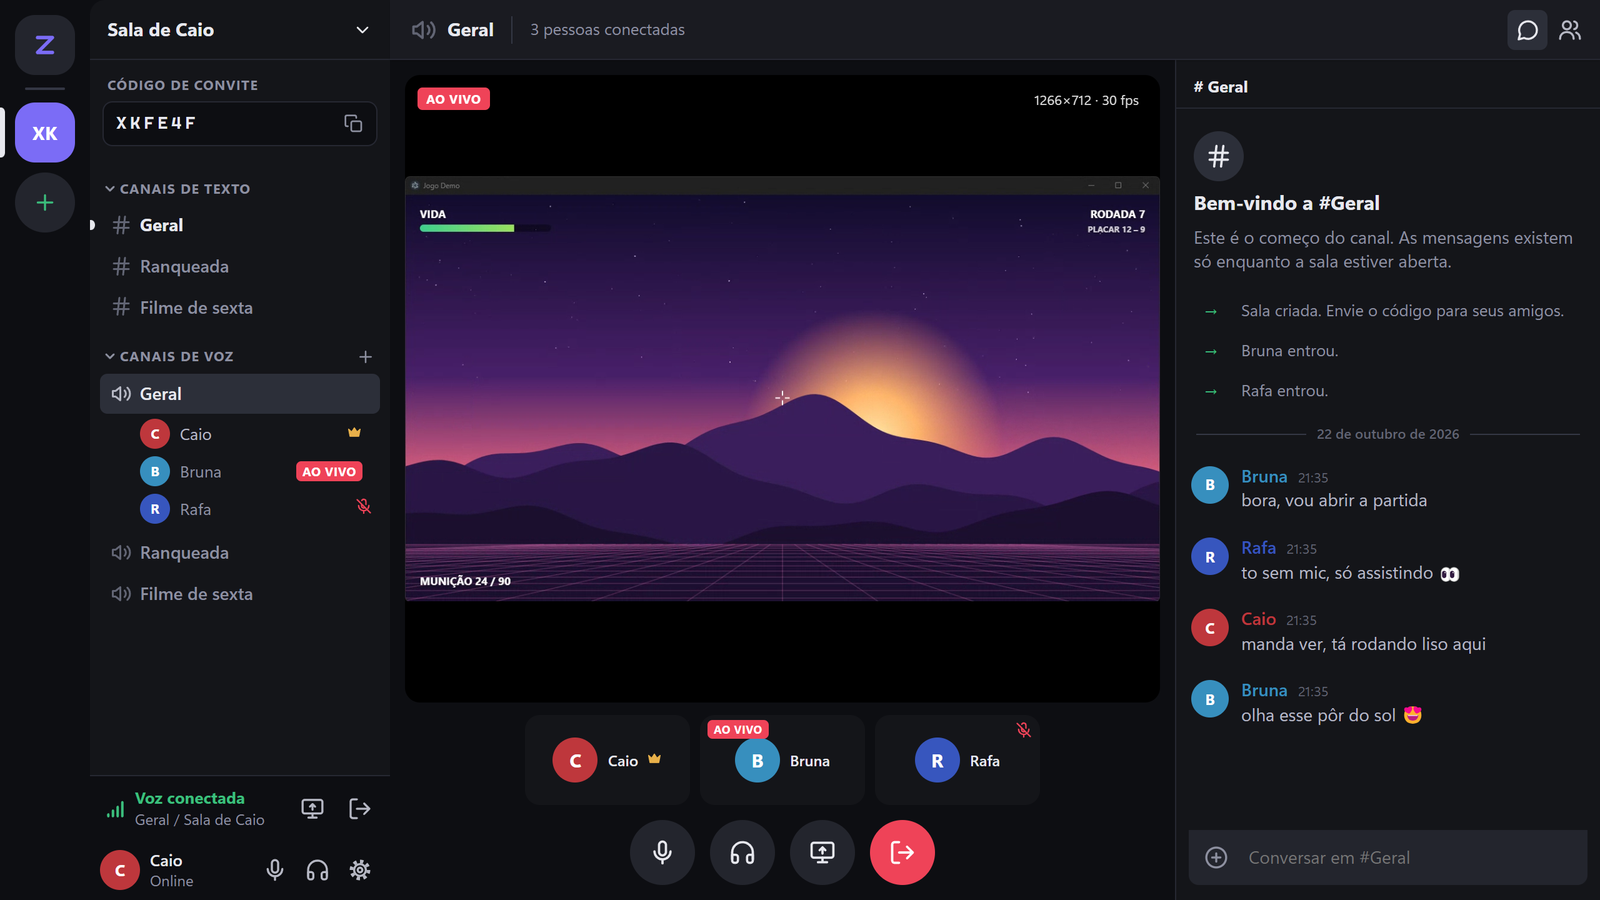
Task: Leave call with red button
Action: (x=902, y=852)
